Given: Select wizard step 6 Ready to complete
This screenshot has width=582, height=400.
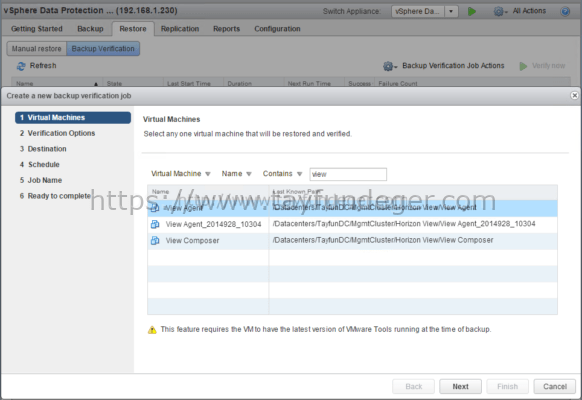Looking at the screenshot, I should [55, 196].
